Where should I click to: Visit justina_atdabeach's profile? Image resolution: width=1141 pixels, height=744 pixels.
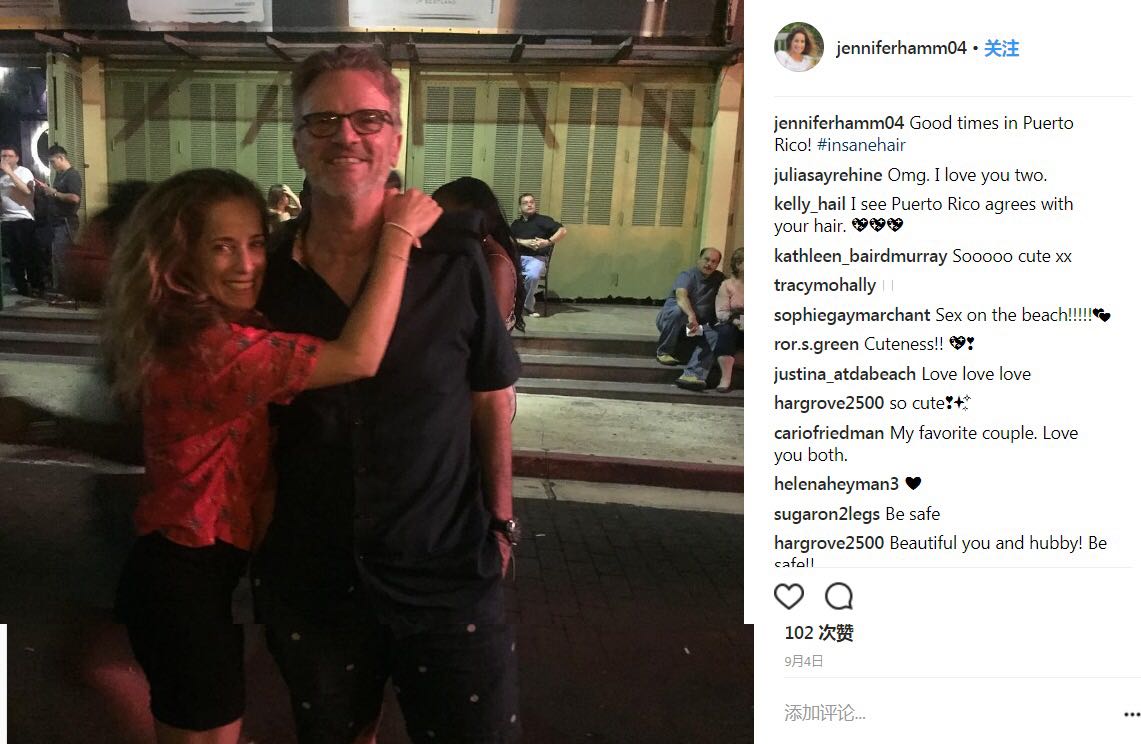point(845,373)
